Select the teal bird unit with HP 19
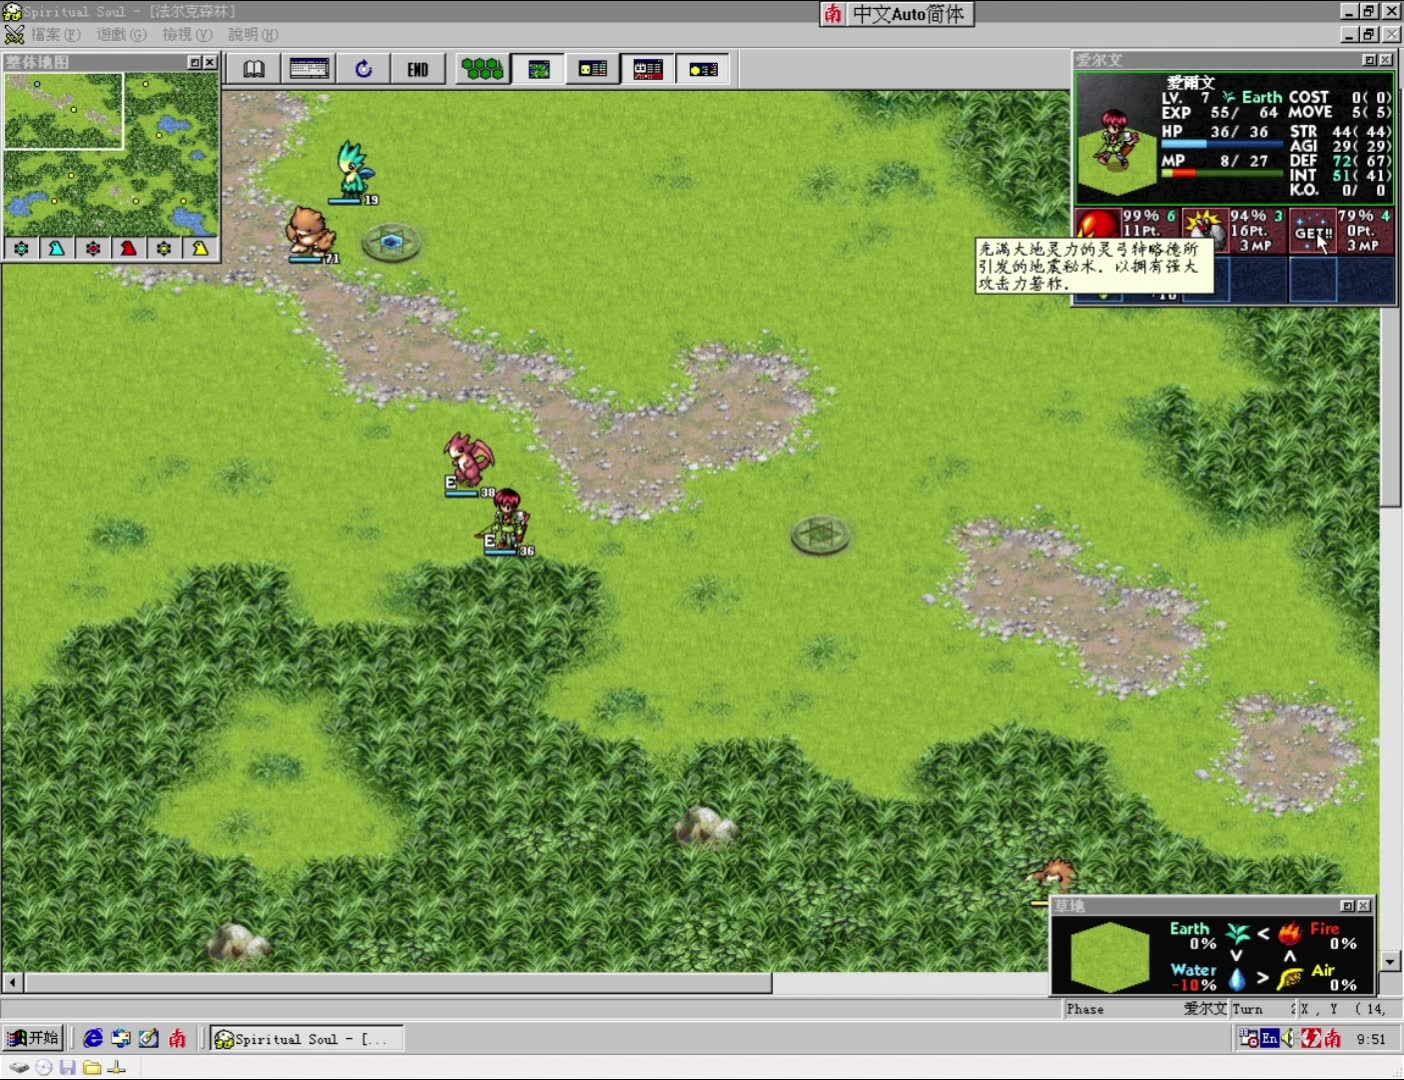 (352, 170)
